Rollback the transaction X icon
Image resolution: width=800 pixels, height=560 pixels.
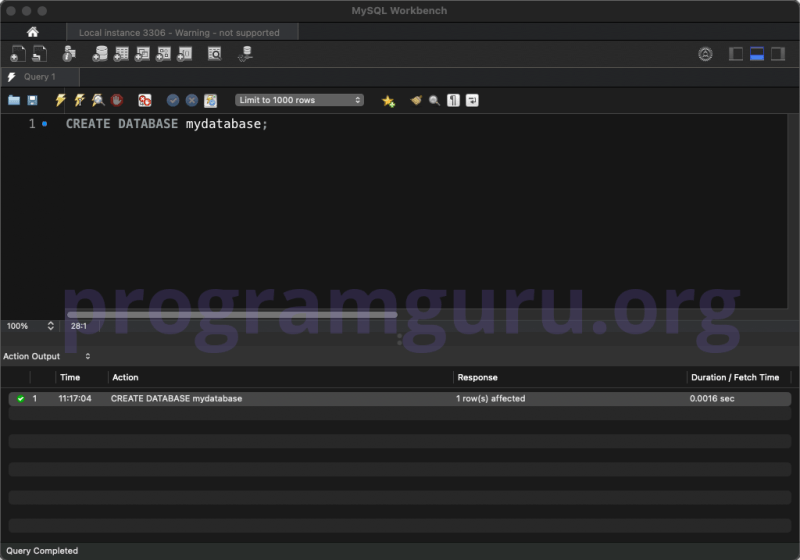[x=192, y=100]
